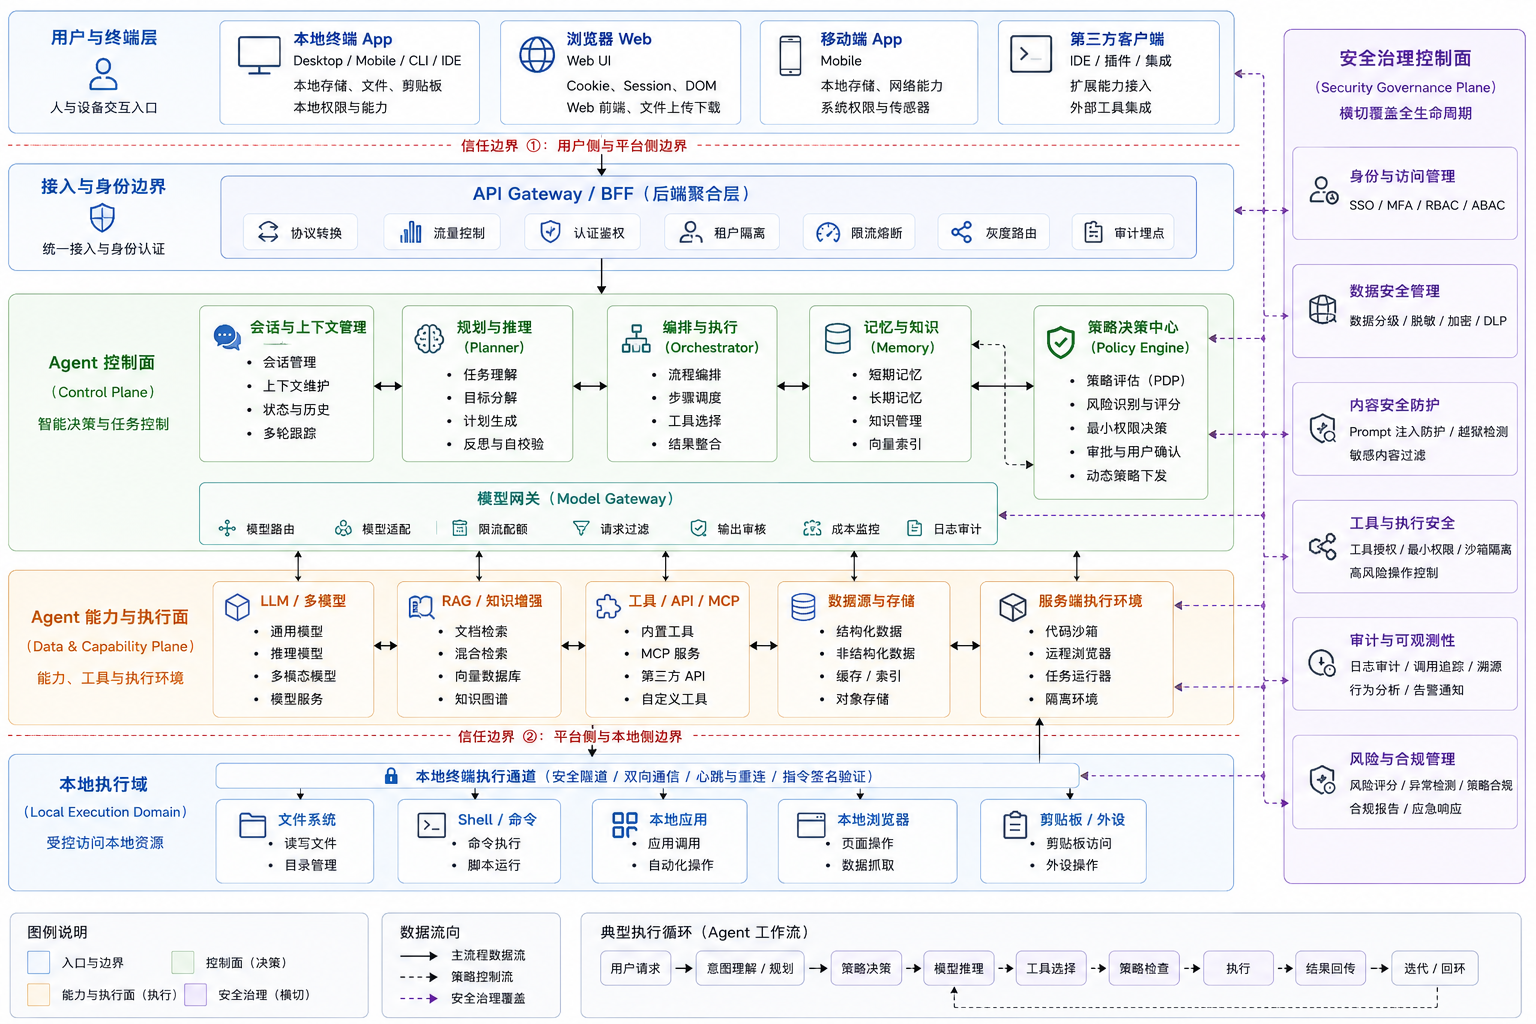1536x1024 pixels.
Task: Click the Agent 控制面 layer label
Action: [102, 362]
